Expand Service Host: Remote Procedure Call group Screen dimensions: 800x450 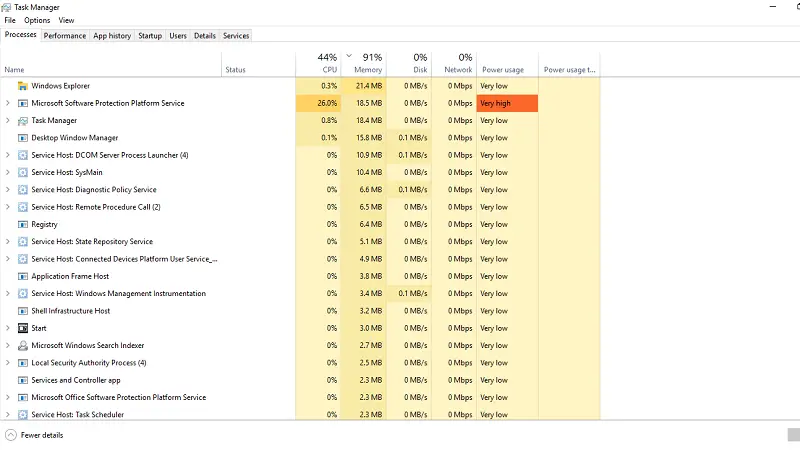pos(8,207)
